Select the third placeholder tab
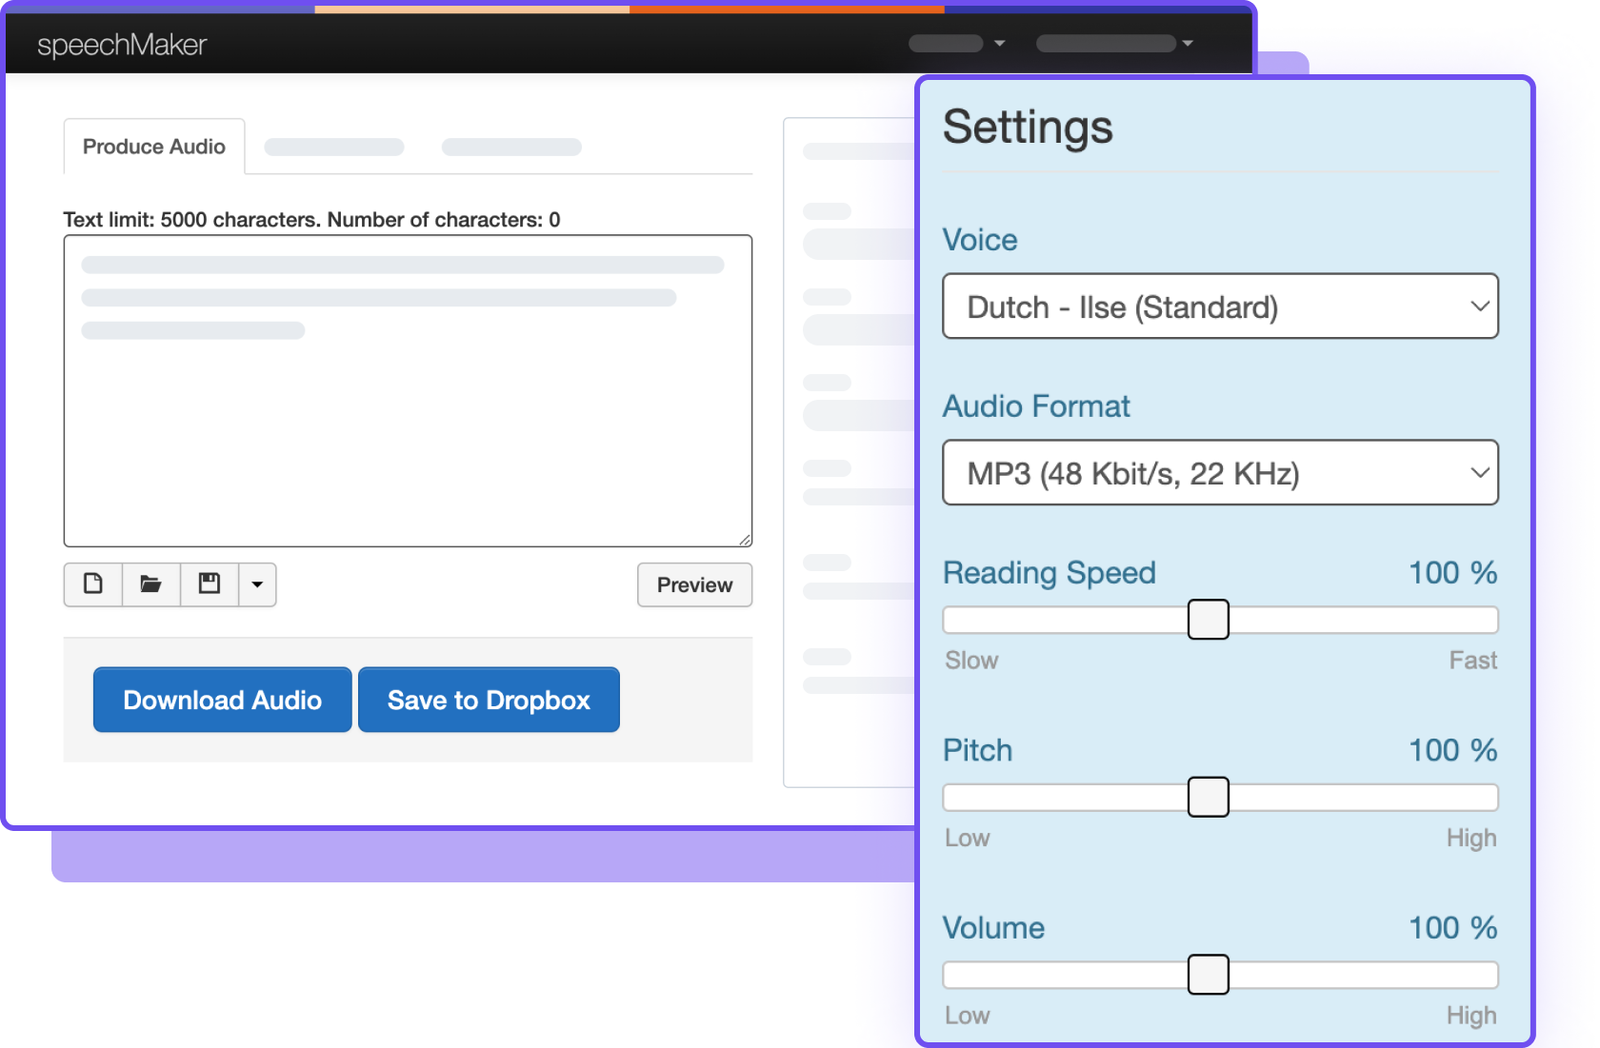Image resolution: width=1600 pixels, height=1048 pixels. coord(511,147)
